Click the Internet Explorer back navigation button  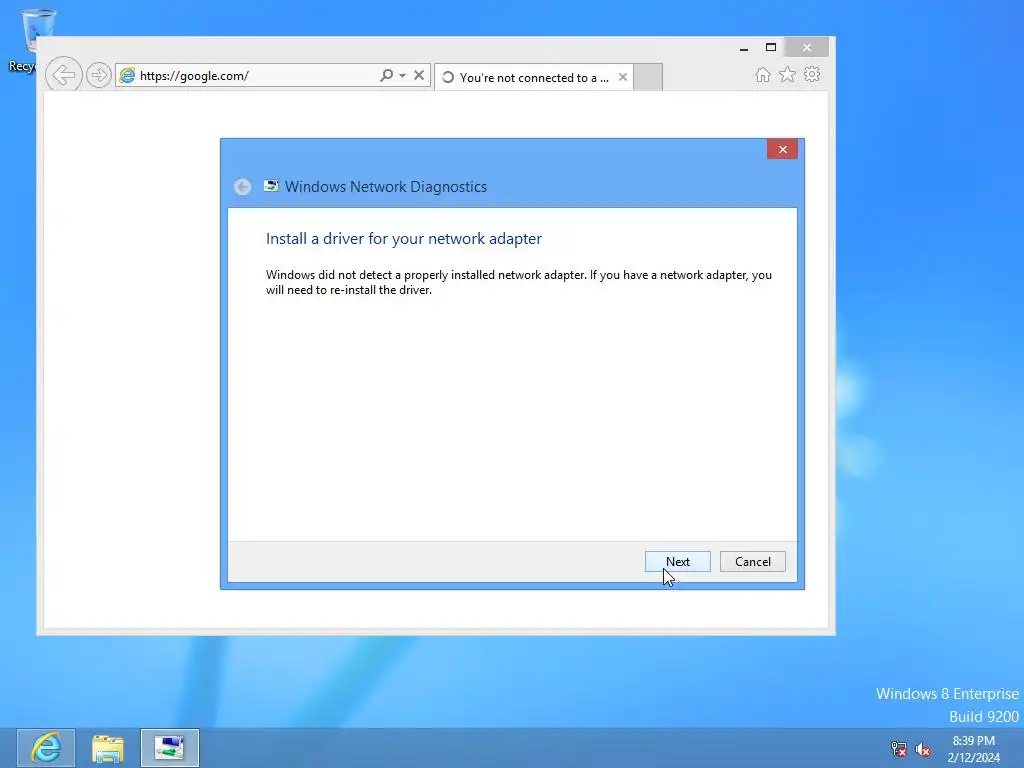coord(63,75)
